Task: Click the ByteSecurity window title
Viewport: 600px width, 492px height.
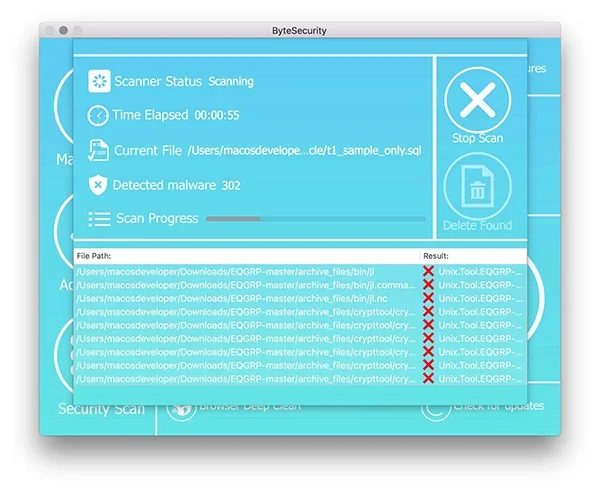Action: [299, 31]
